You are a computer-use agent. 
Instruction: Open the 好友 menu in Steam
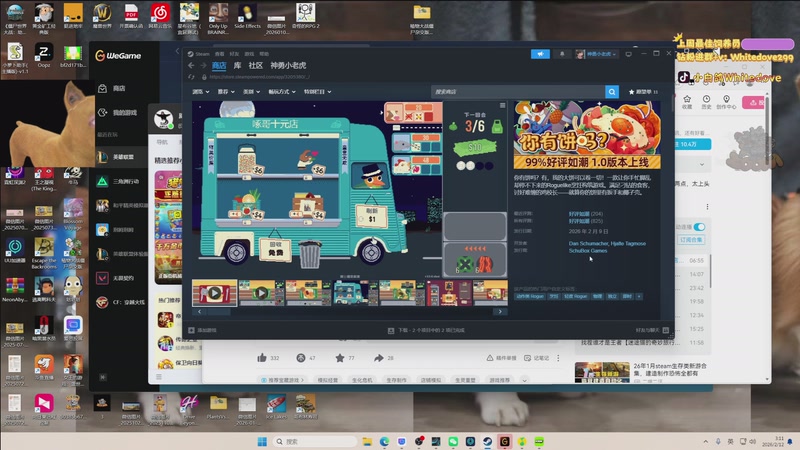tap(234, 54)
